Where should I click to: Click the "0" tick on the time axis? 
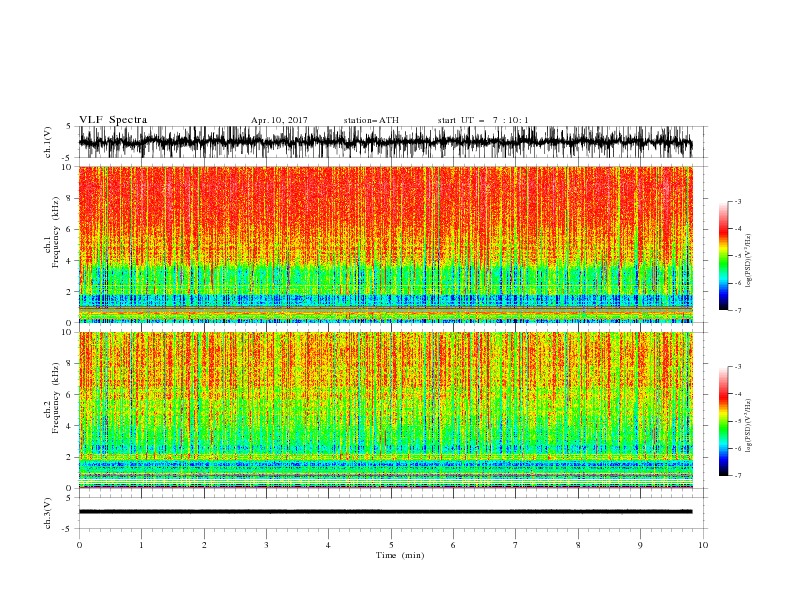click(x=79, y=545)
